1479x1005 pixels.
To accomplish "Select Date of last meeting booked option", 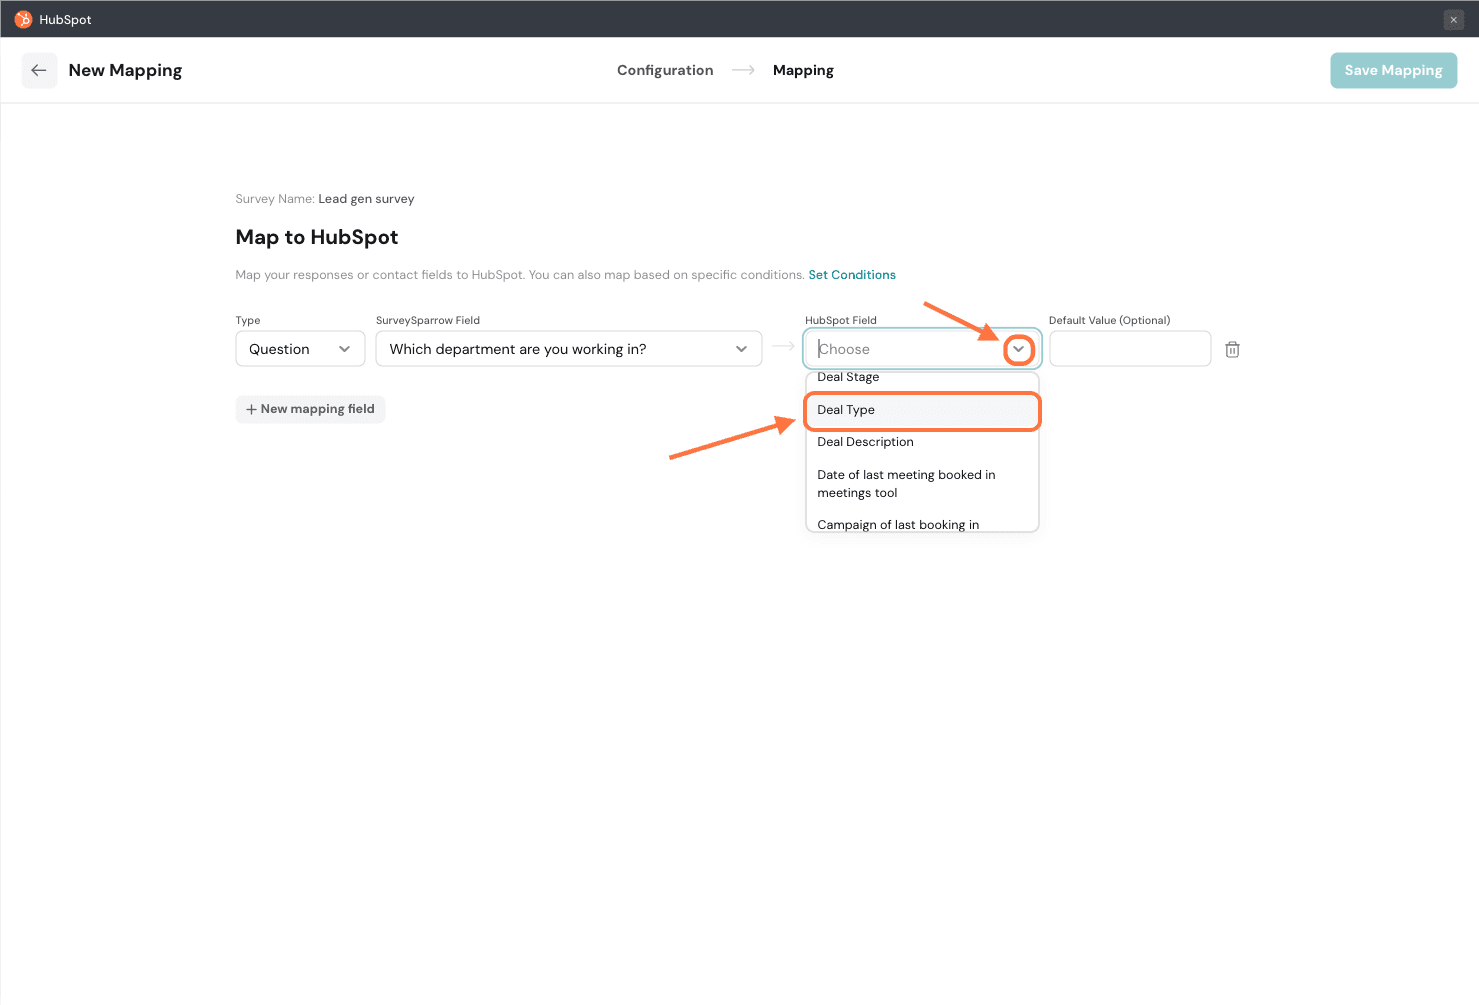I will [x=905, y=483].
